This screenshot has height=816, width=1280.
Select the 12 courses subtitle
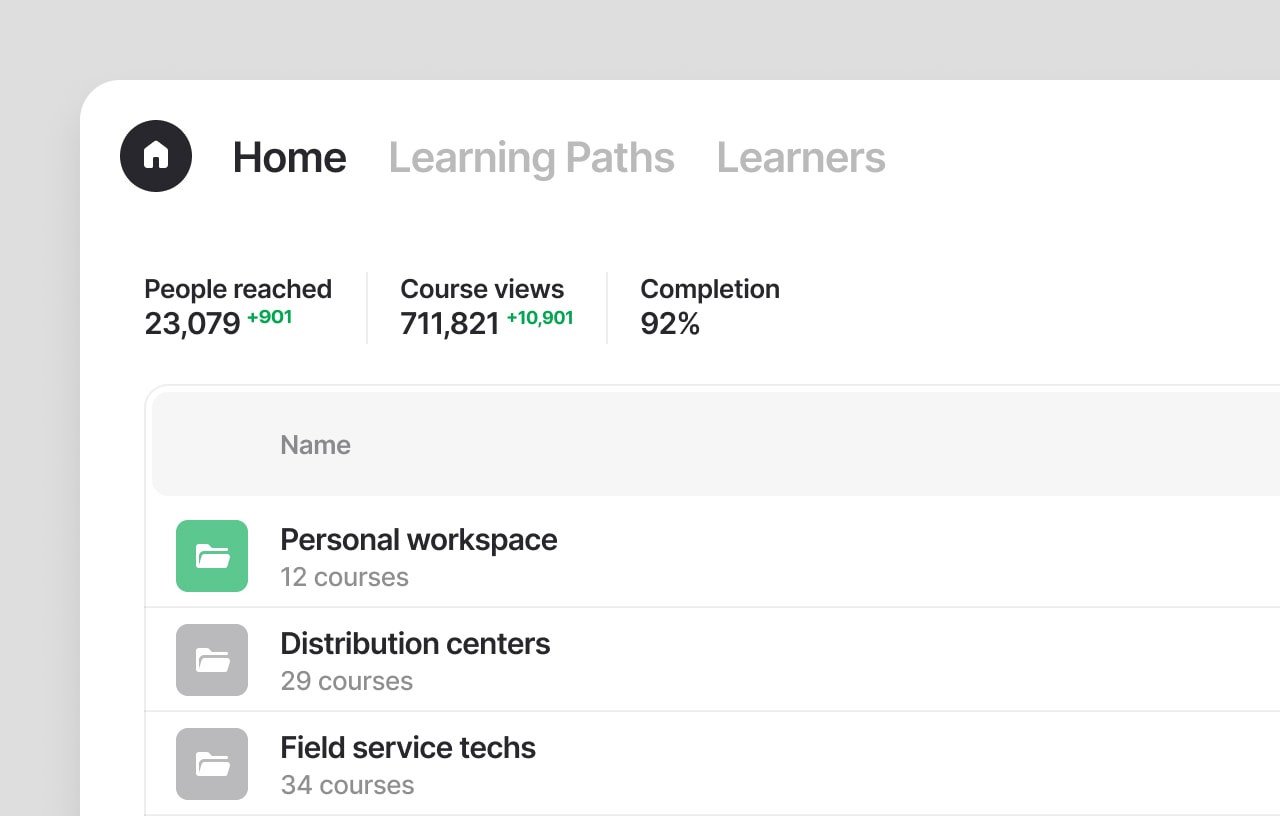[345, 577]
